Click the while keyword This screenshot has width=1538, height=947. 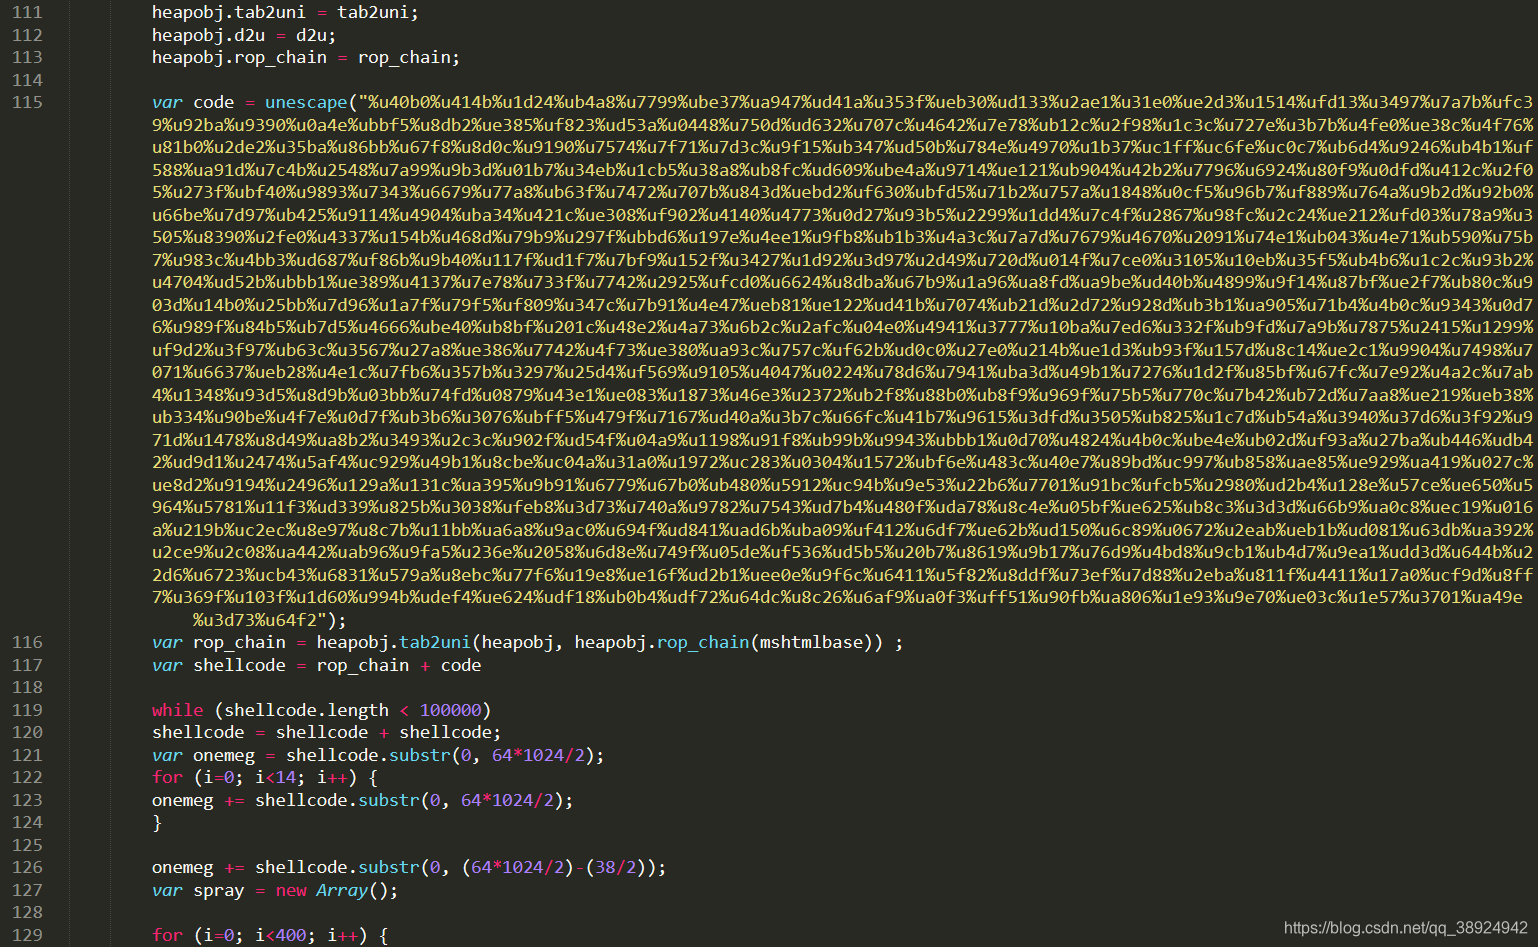[x=177, y=710]
